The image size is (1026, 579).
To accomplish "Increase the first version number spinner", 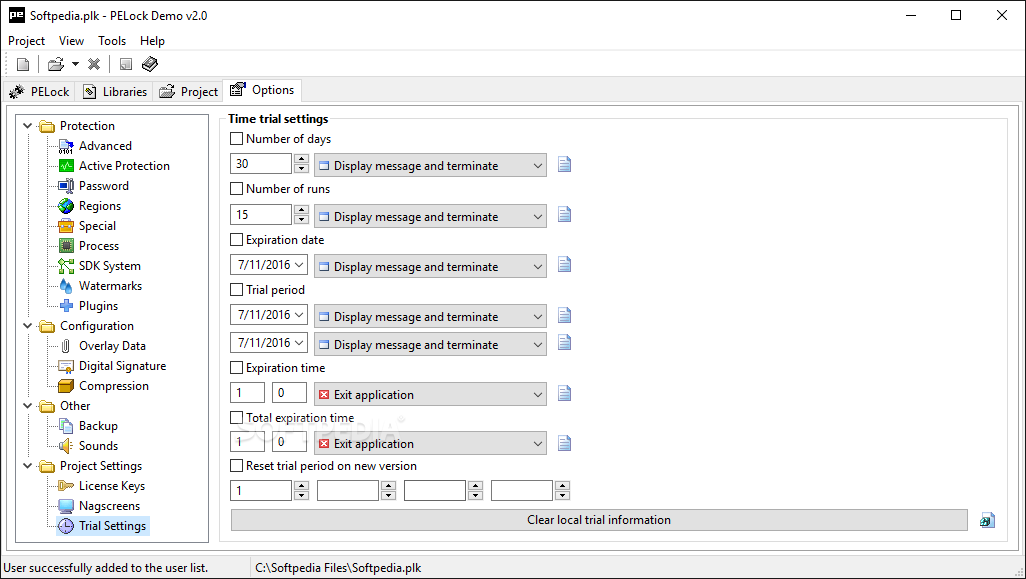I will 301,486.
